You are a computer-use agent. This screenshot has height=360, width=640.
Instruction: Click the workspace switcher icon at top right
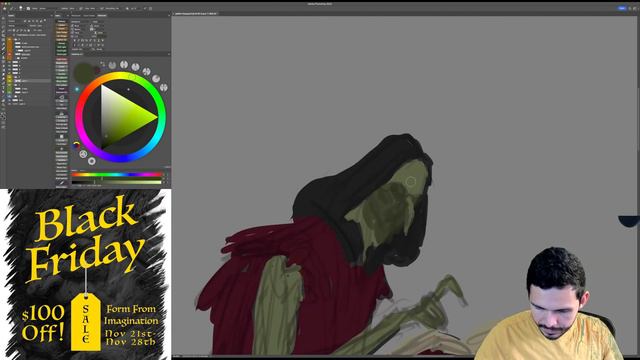636,8
